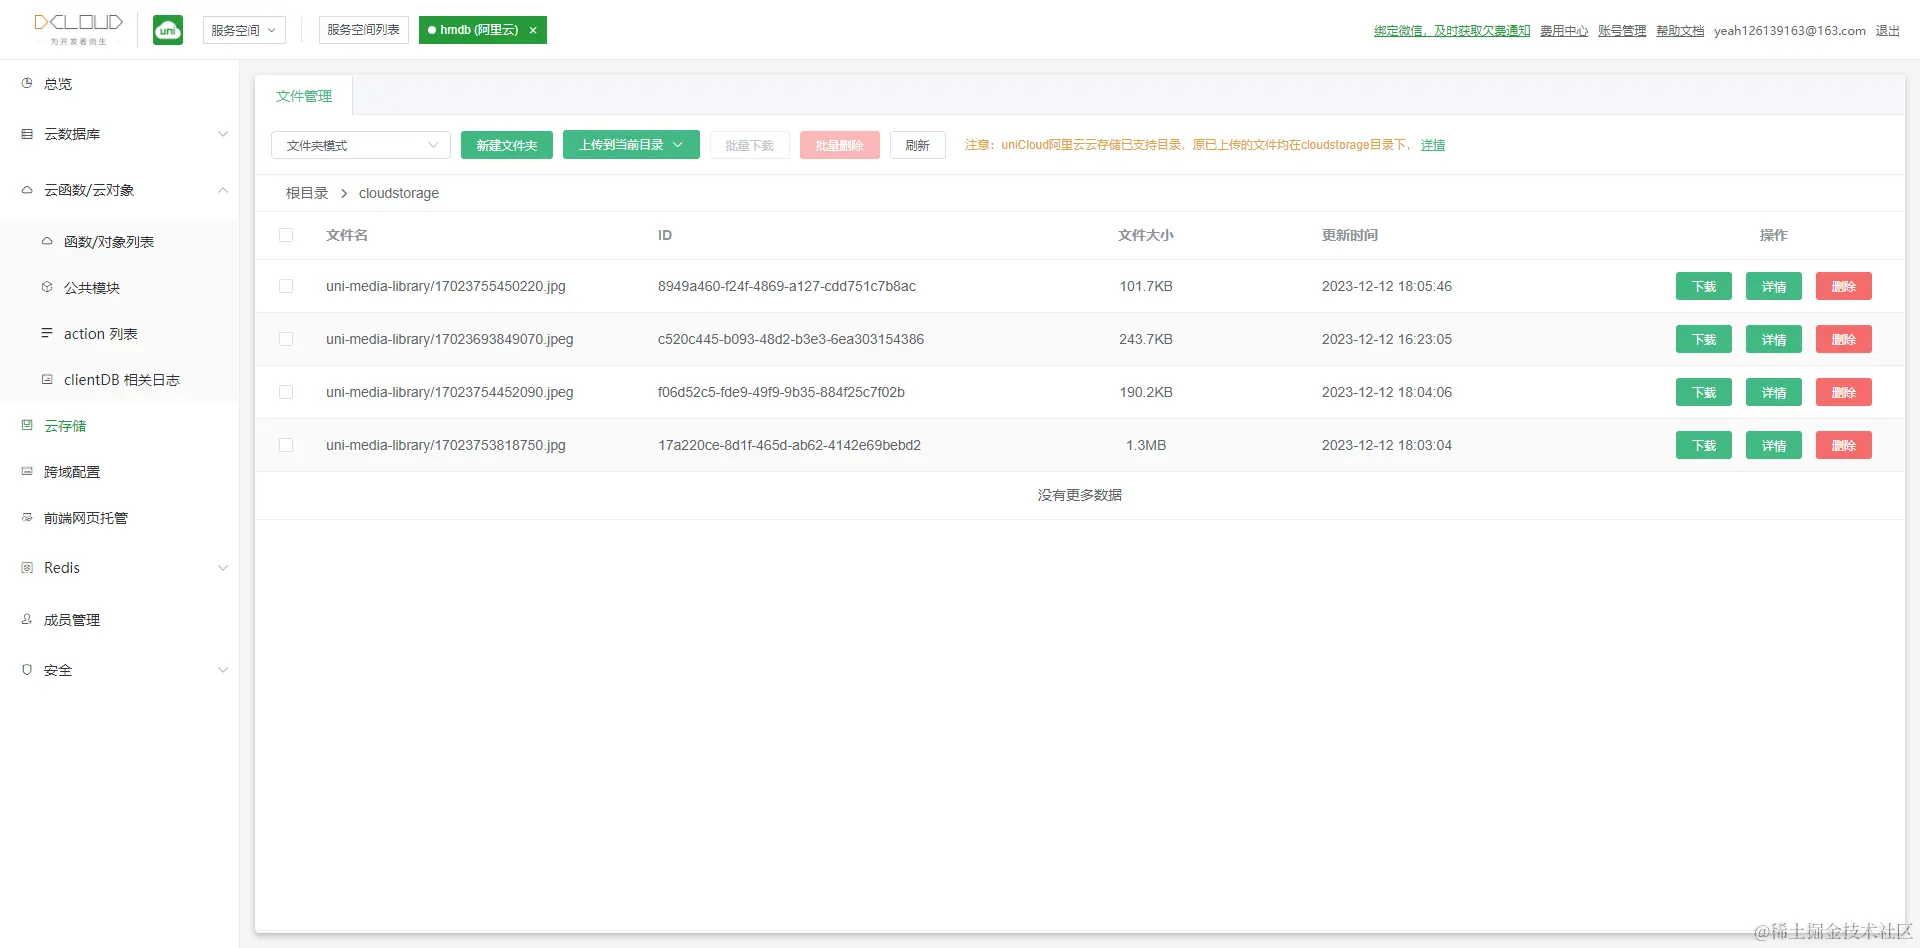The height and width of the screenshot is (948, 1920).
Task: Open 公共模块 in sidebar
Action: [92, 288]
